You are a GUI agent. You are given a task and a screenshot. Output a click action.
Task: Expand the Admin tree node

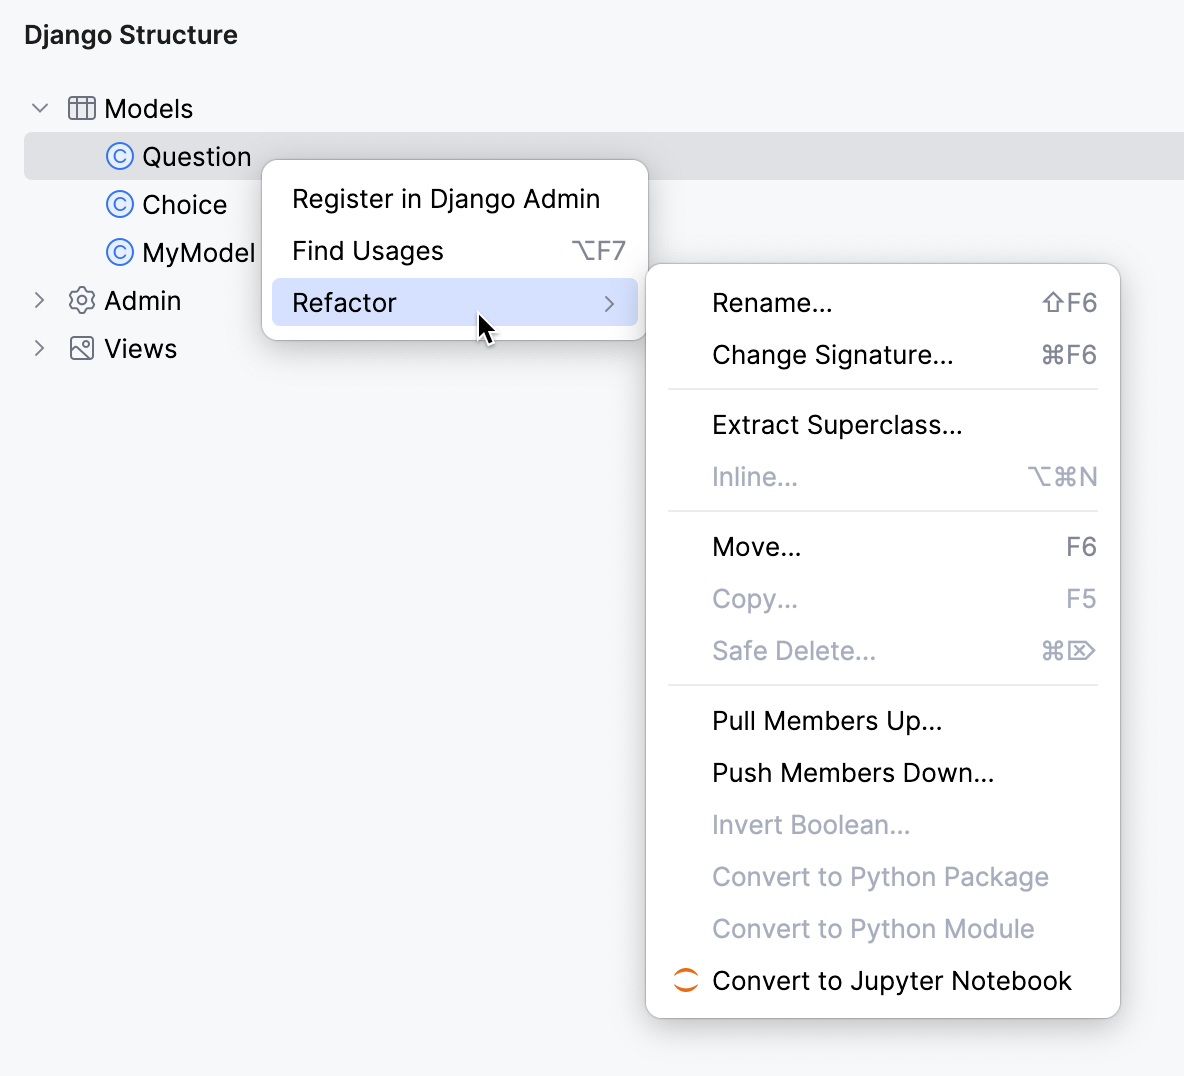(38, 300)
